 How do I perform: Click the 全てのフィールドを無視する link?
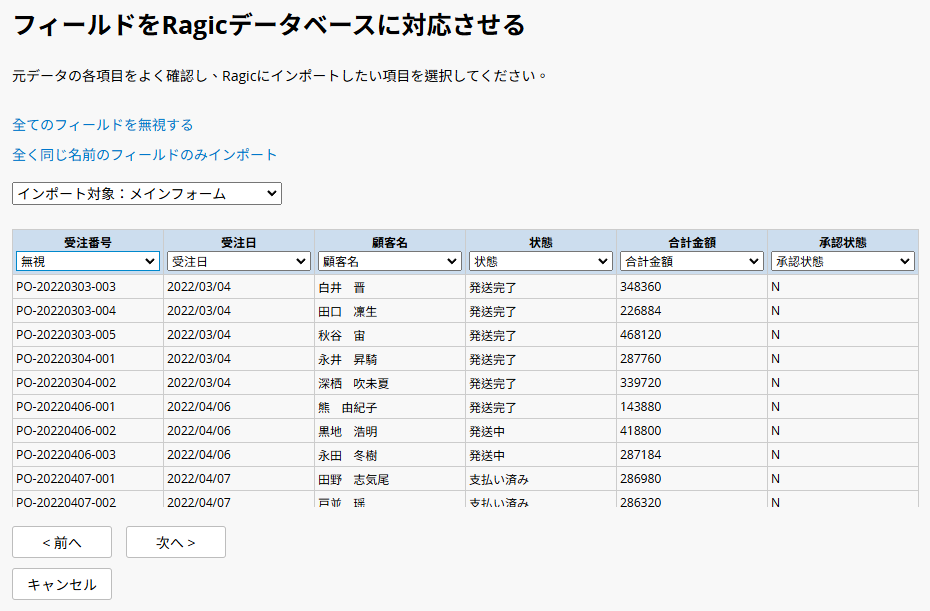(103, 125)
